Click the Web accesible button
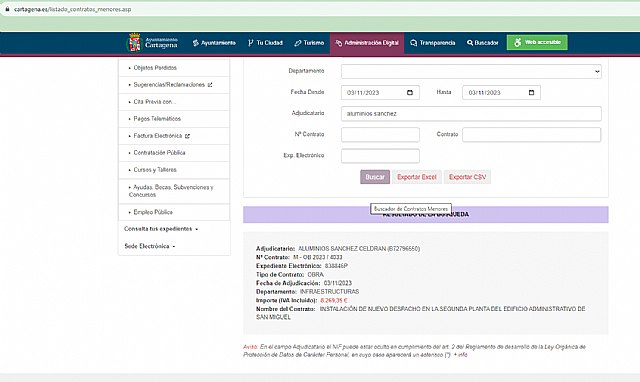The height and width of the screenshot is (382, 640). click(x=537, y=42)
